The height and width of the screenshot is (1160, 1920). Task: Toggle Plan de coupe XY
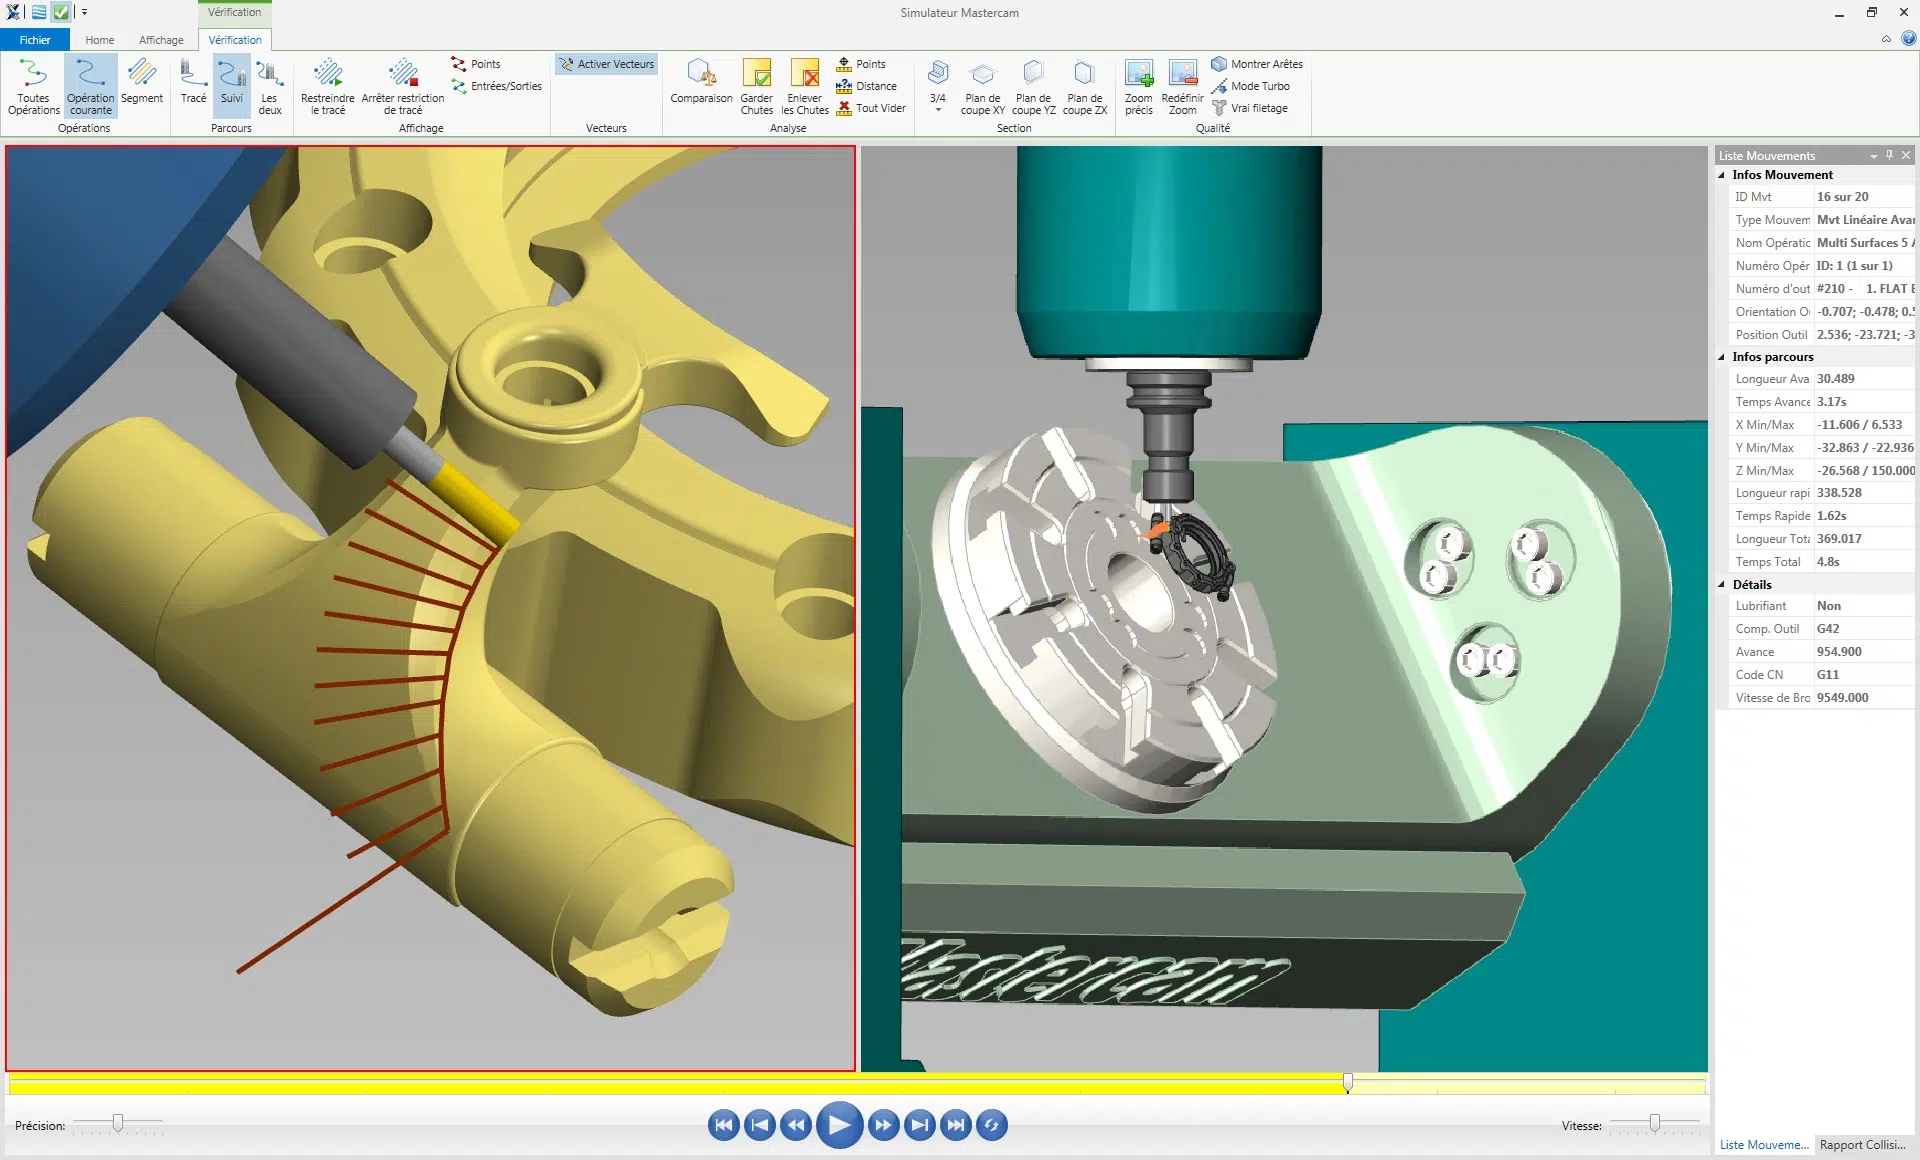point(982,87)
